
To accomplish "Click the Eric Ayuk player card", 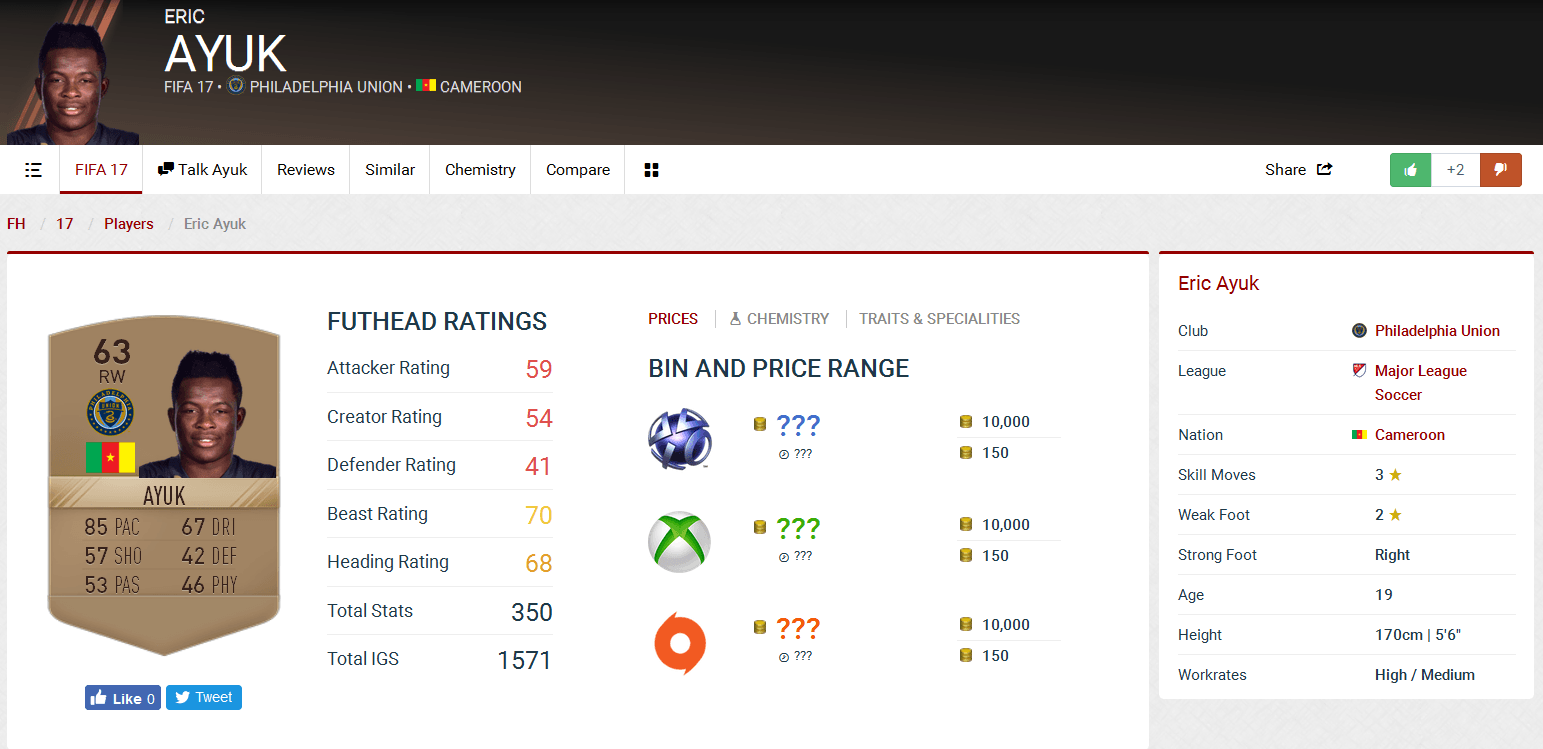I will [x=164, y=485].
